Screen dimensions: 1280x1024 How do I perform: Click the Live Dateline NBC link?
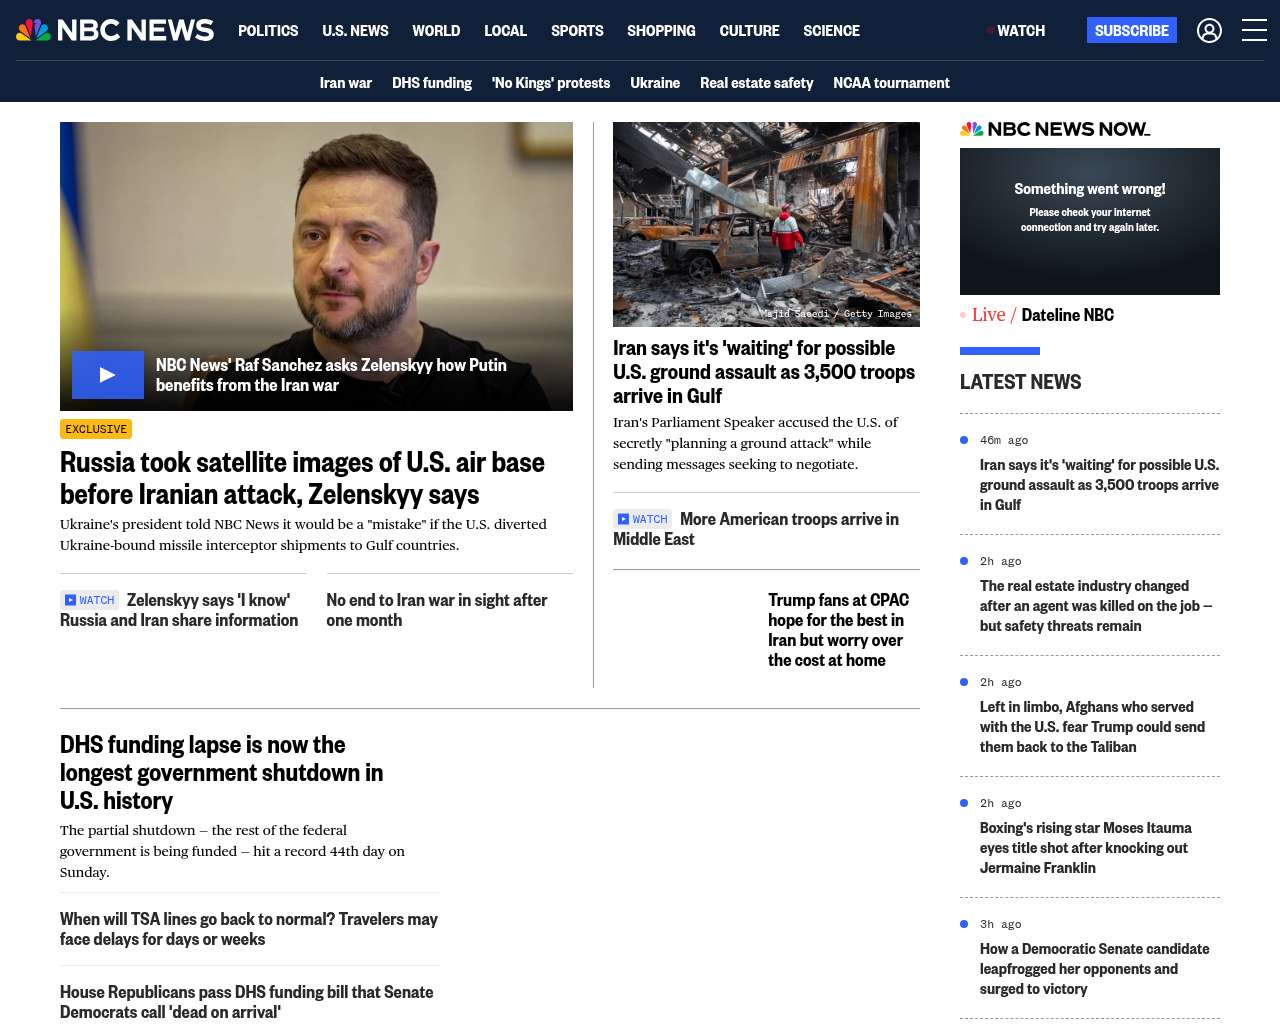(x=1042, y=315)
